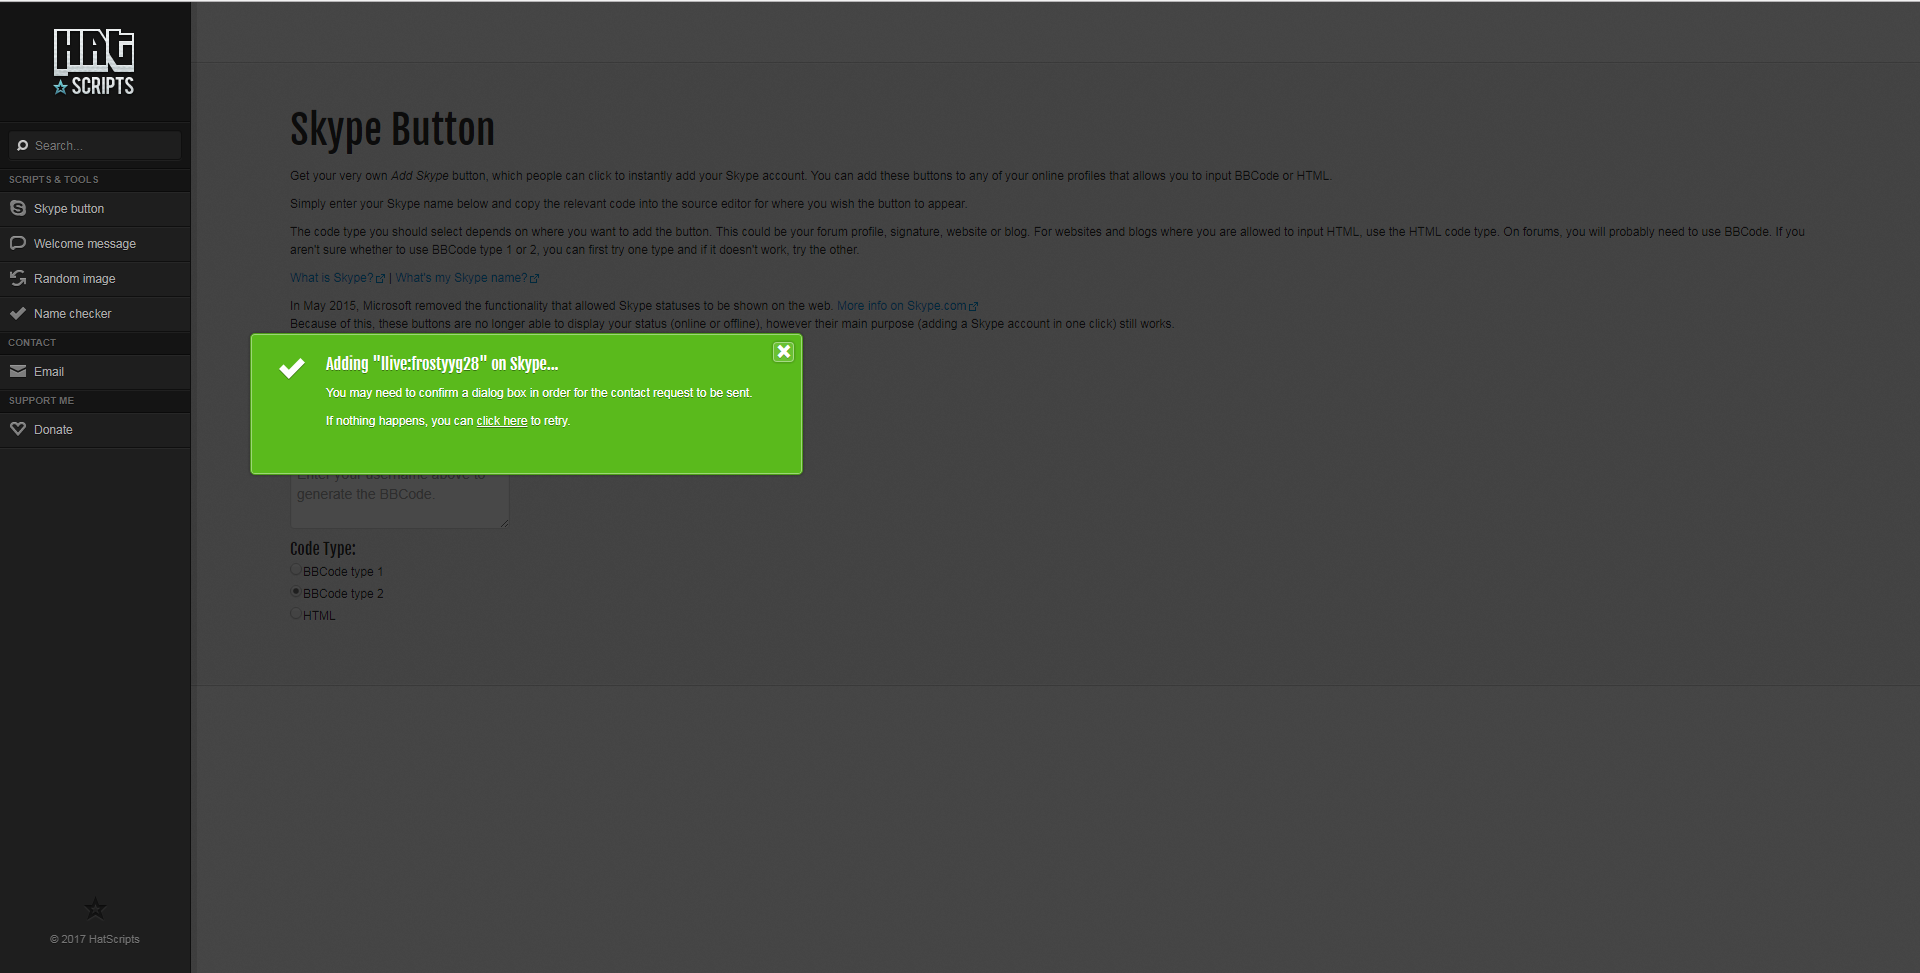The height and width of the screenshot is (973, 1920).
Task: Open the 'What is Skype?' link
Action: click(337, 278)
